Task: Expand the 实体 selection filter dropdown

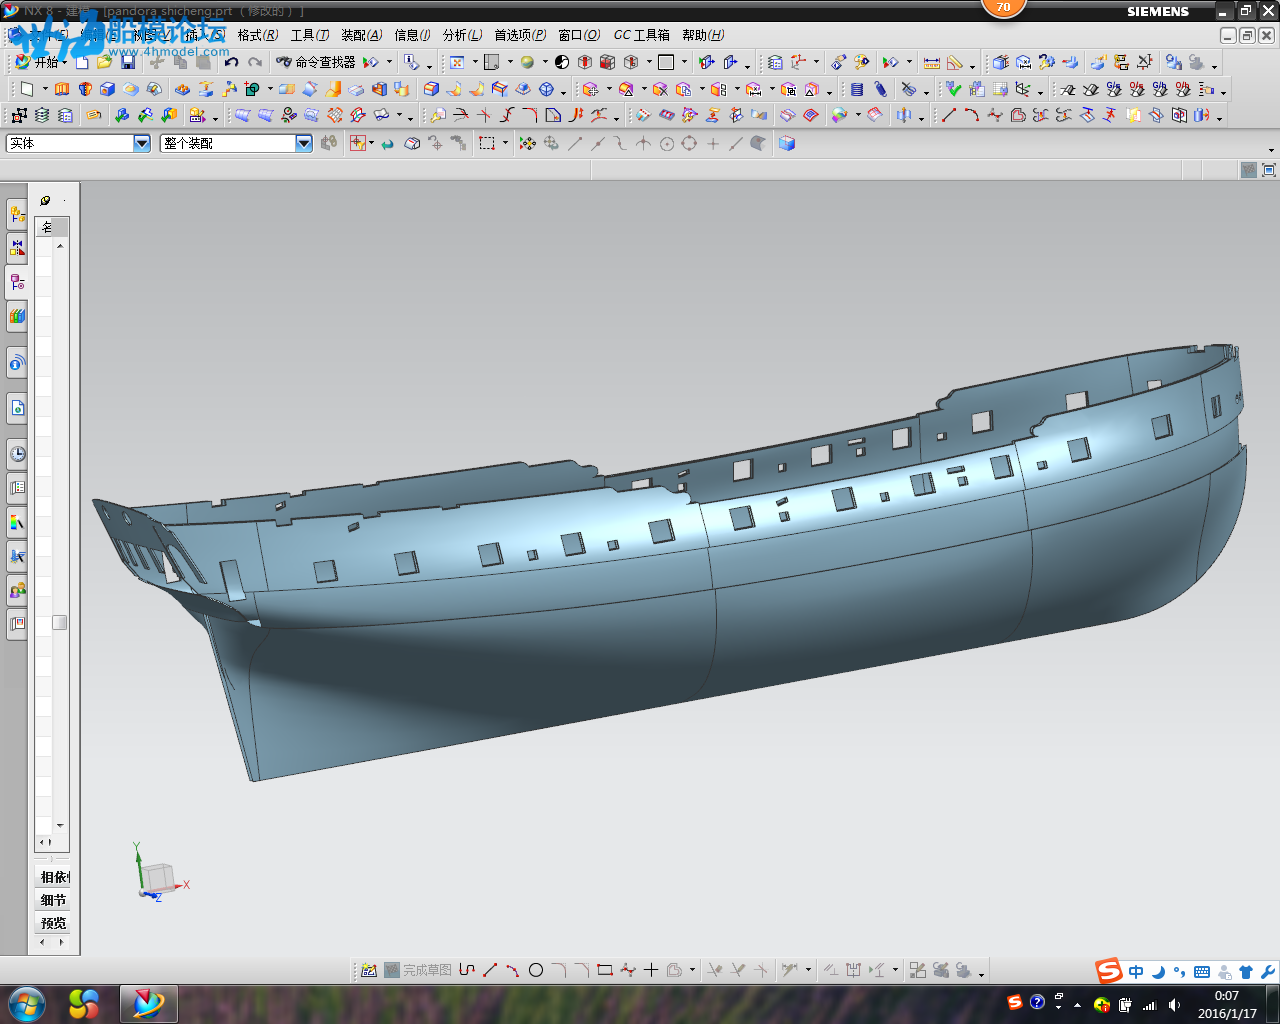Action: (142, 143)
